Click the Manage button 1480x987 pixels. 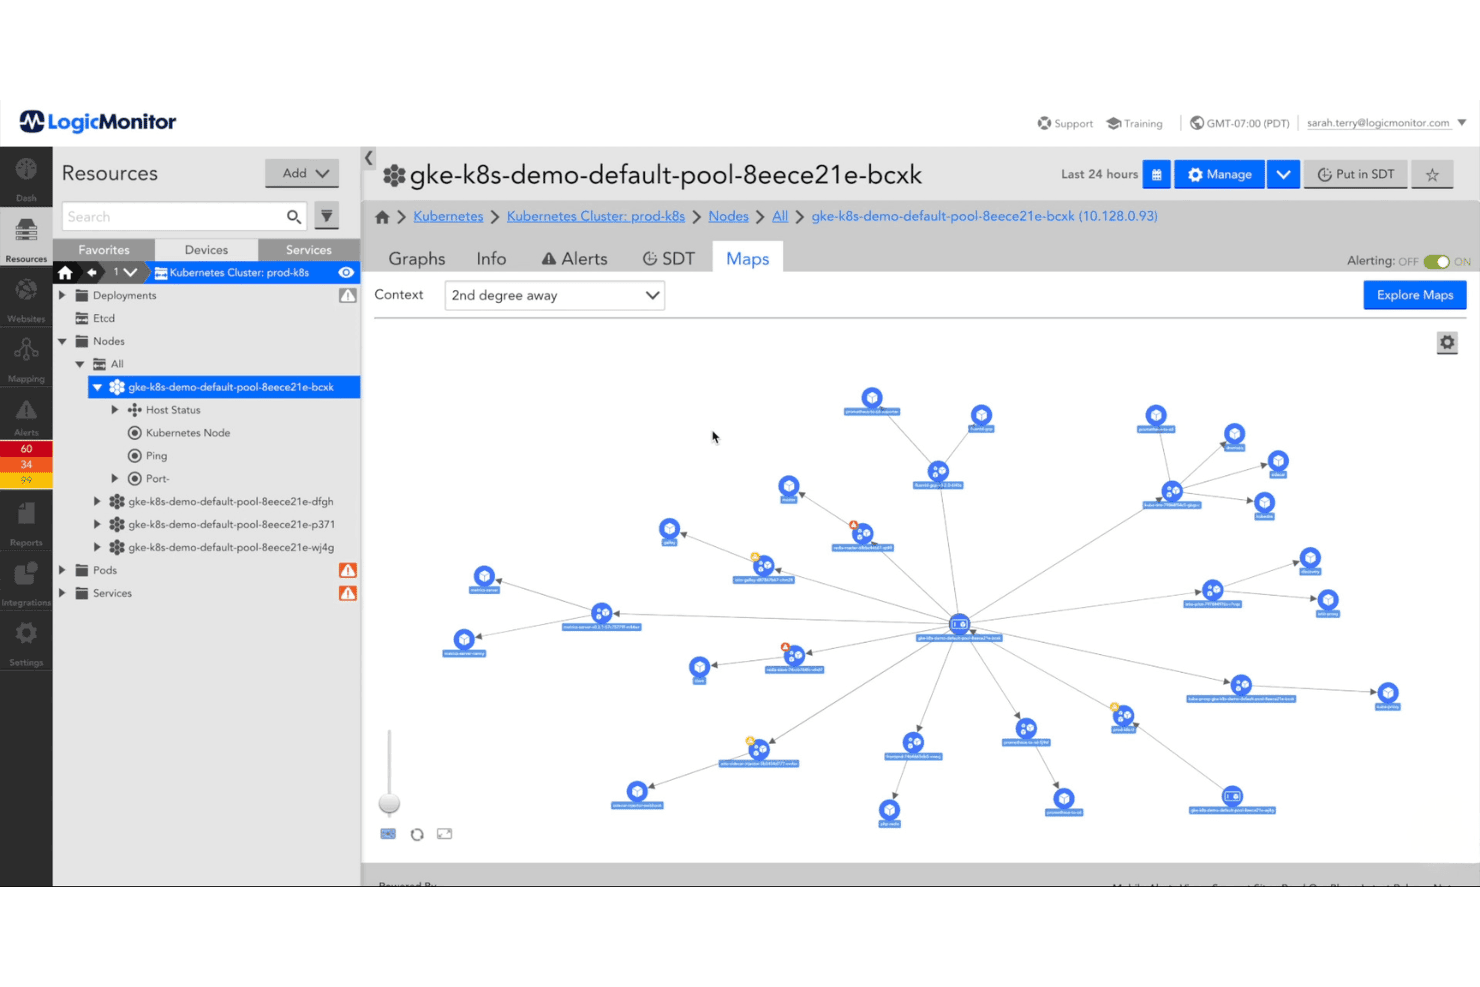pyautogui.click(x=1219, y=174)
